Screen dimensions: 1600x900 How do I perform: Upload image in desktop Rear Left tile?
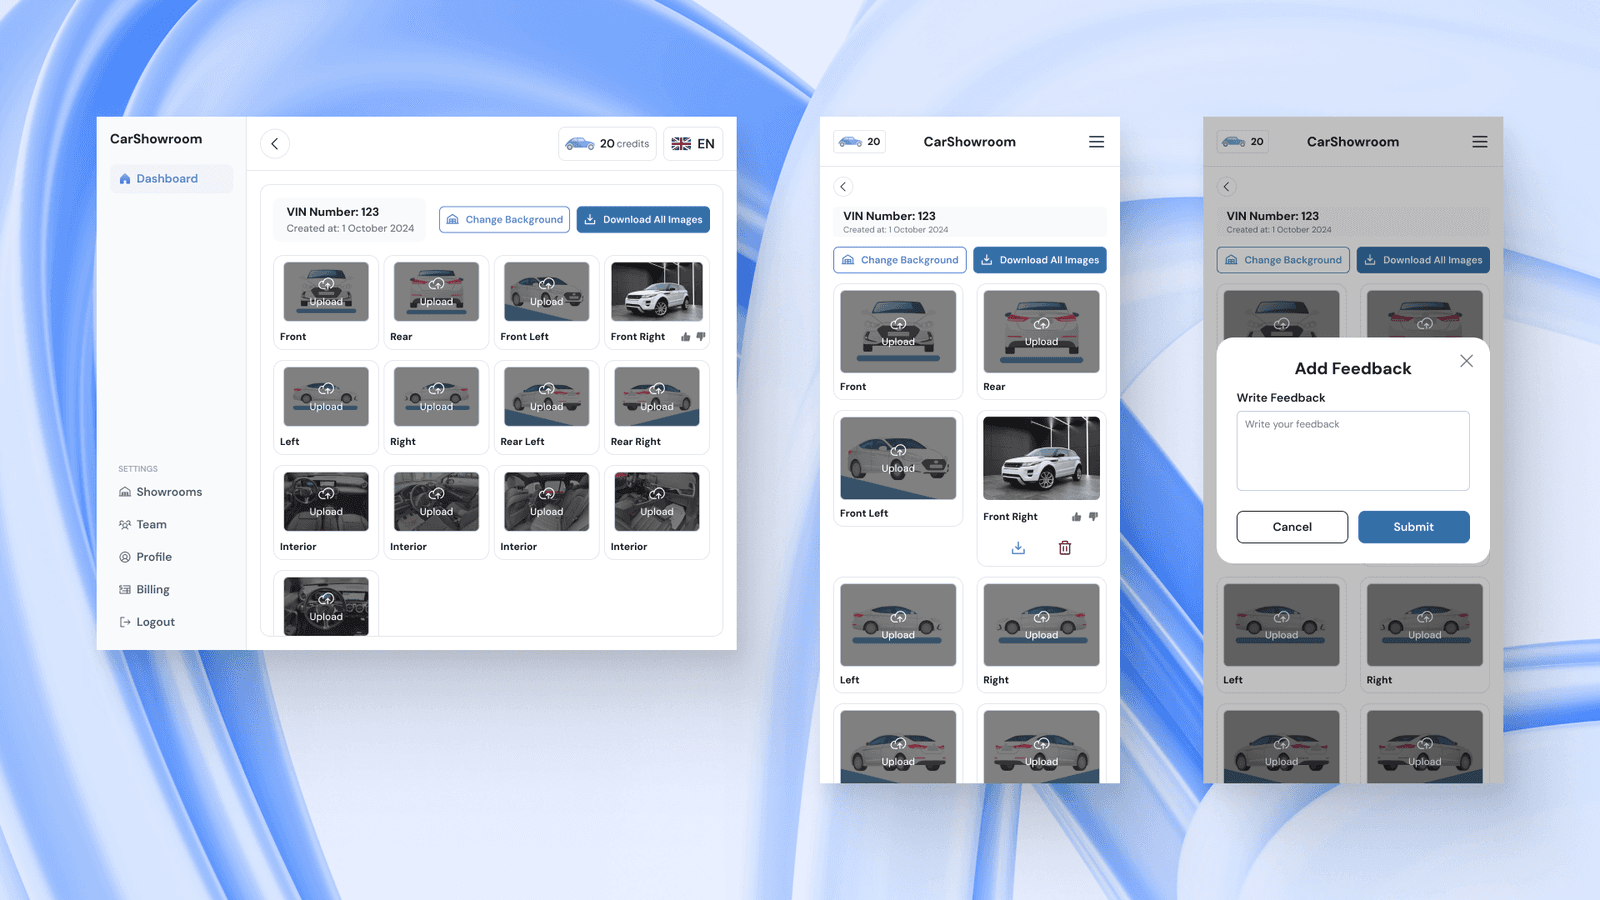[547, 396]
